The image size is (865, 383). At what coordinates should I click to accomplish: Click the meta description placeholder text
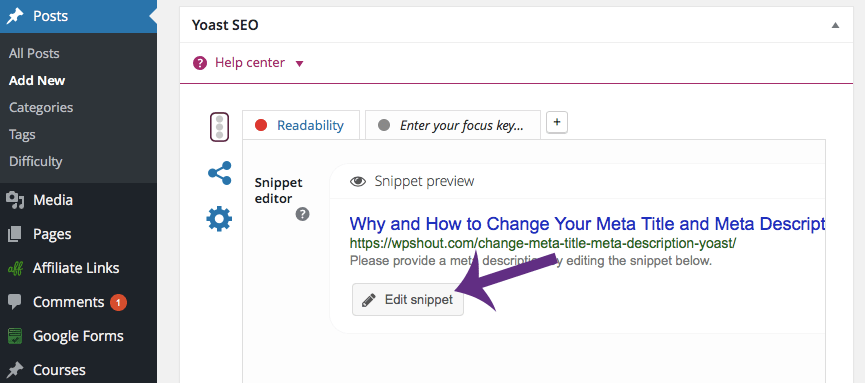click(531, 260)
